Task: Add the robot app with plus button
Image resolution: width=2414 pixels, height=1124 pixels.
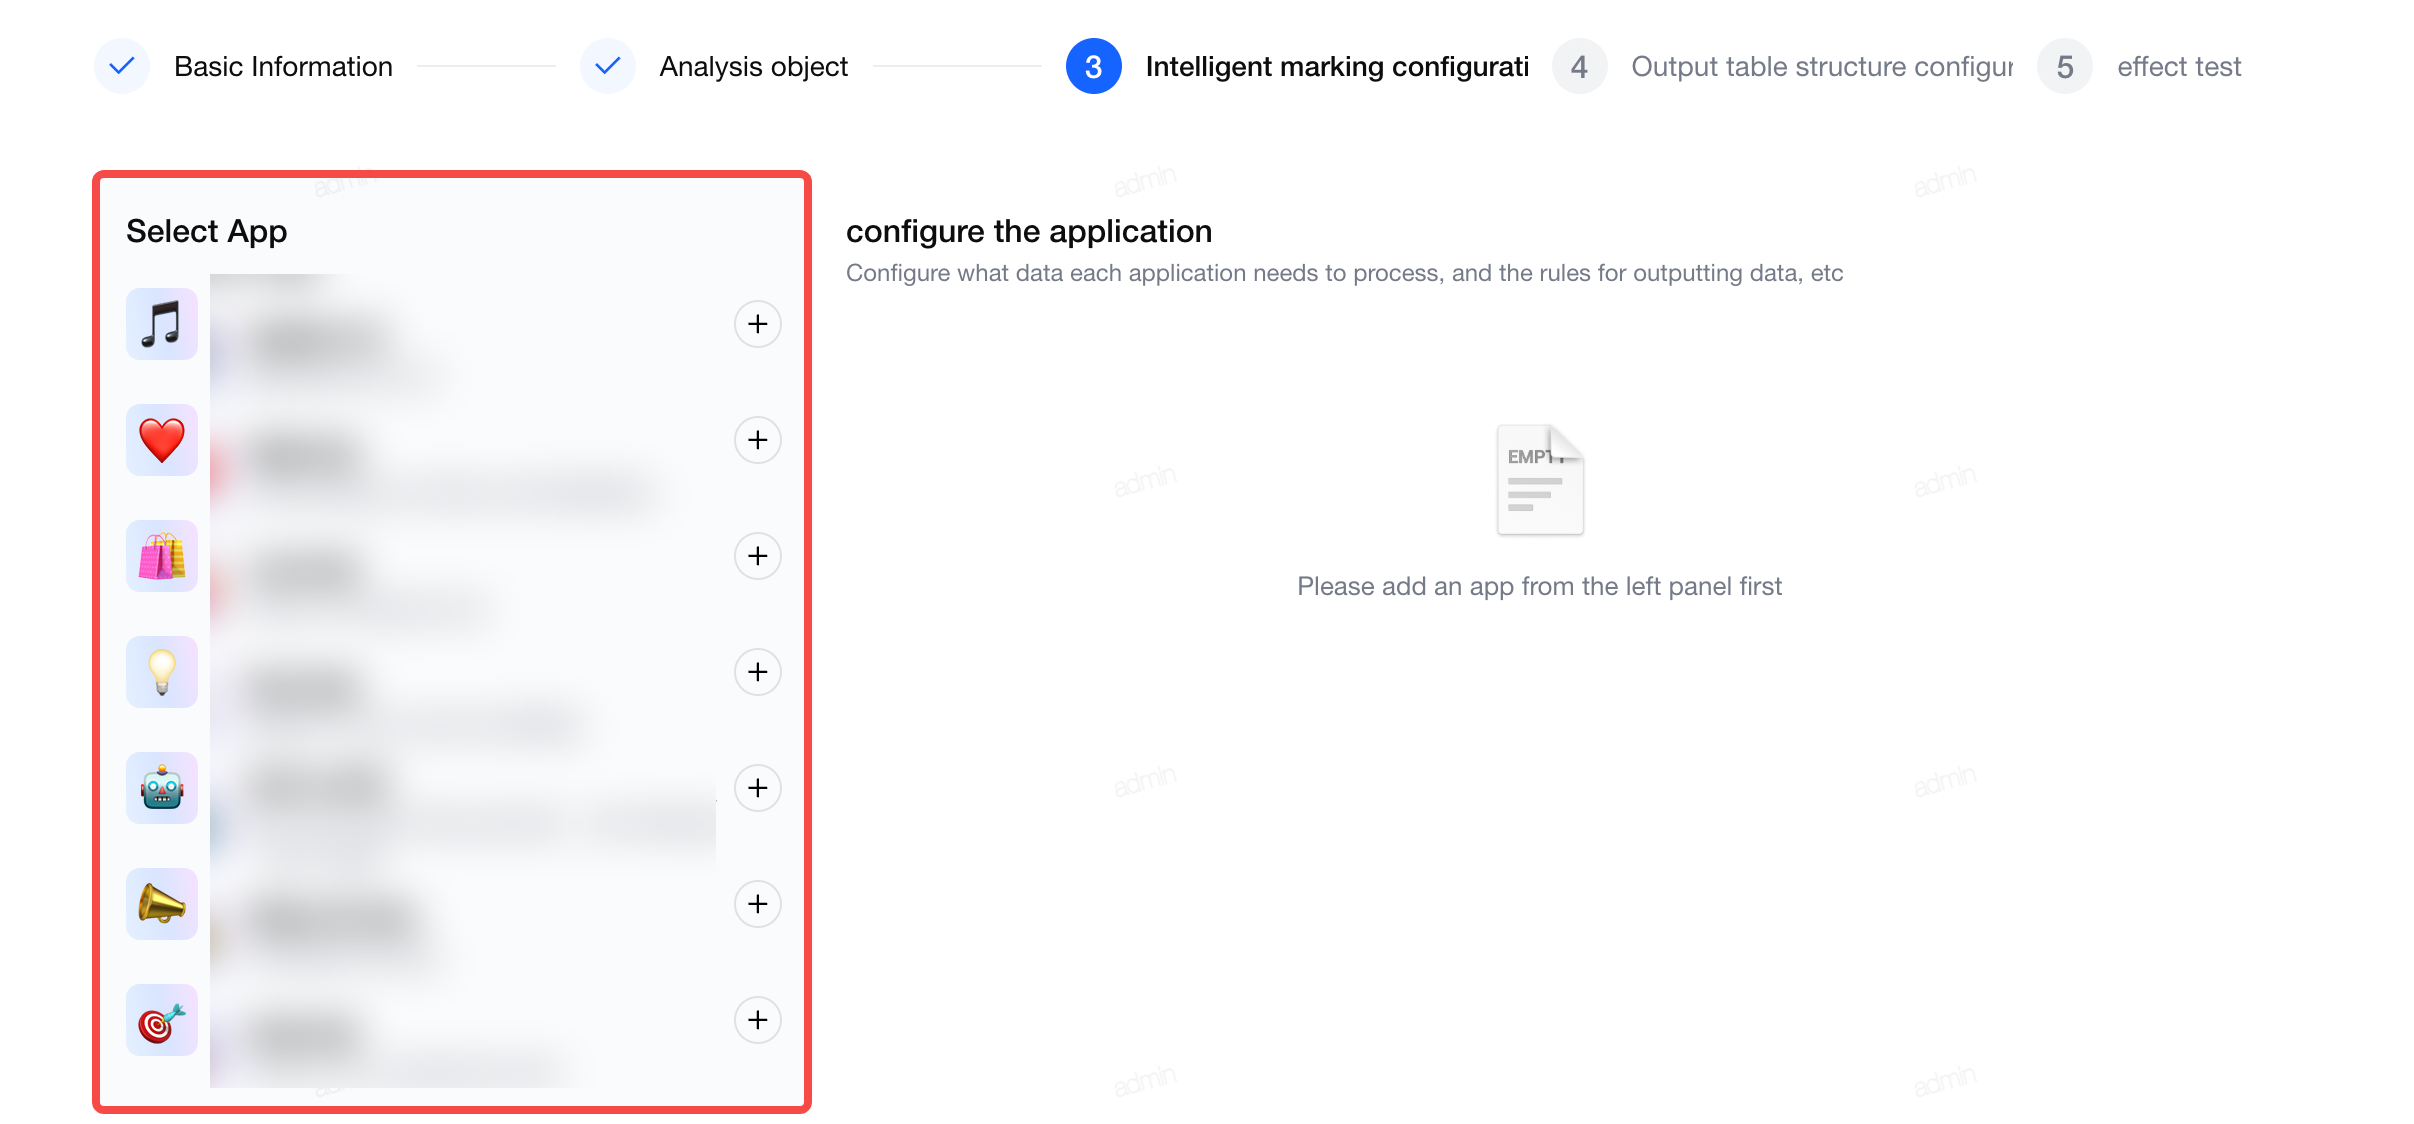Action: [x=758, y=788]
